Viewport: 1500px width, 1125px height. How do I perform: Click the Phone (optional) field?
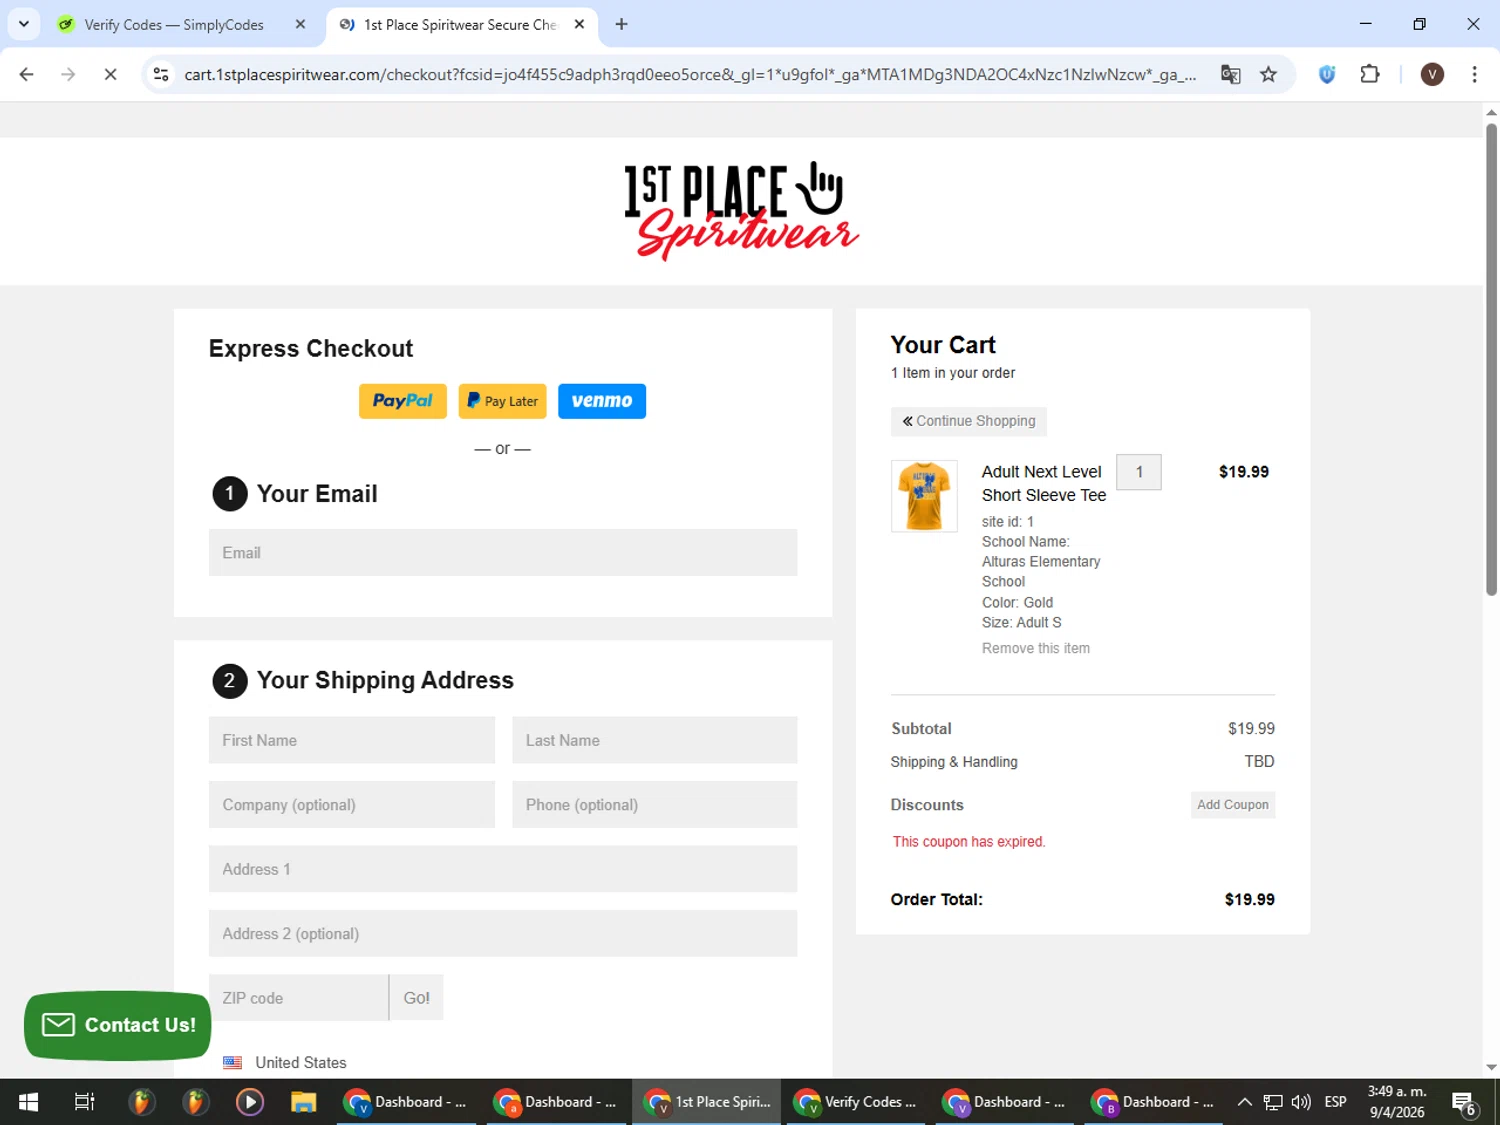click(x=655, y=805)
